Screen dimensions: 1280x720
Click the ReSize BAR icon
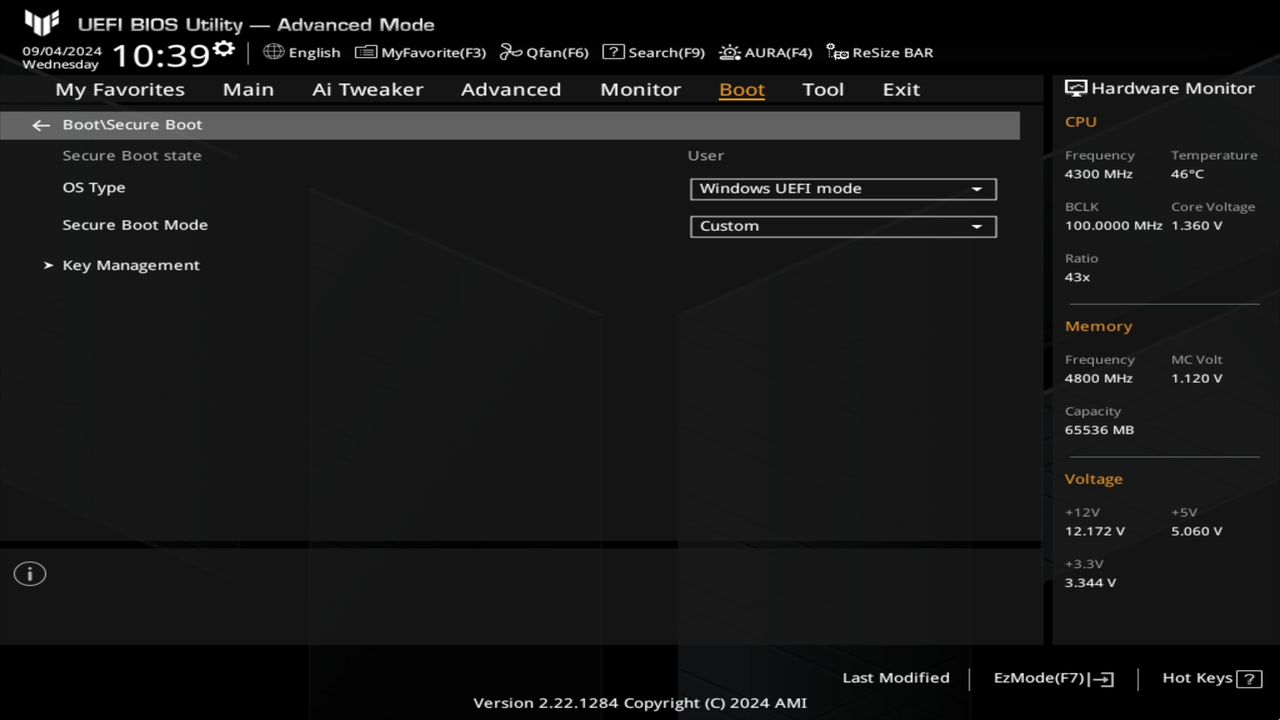pyautogui.click(x=837, y=52)
